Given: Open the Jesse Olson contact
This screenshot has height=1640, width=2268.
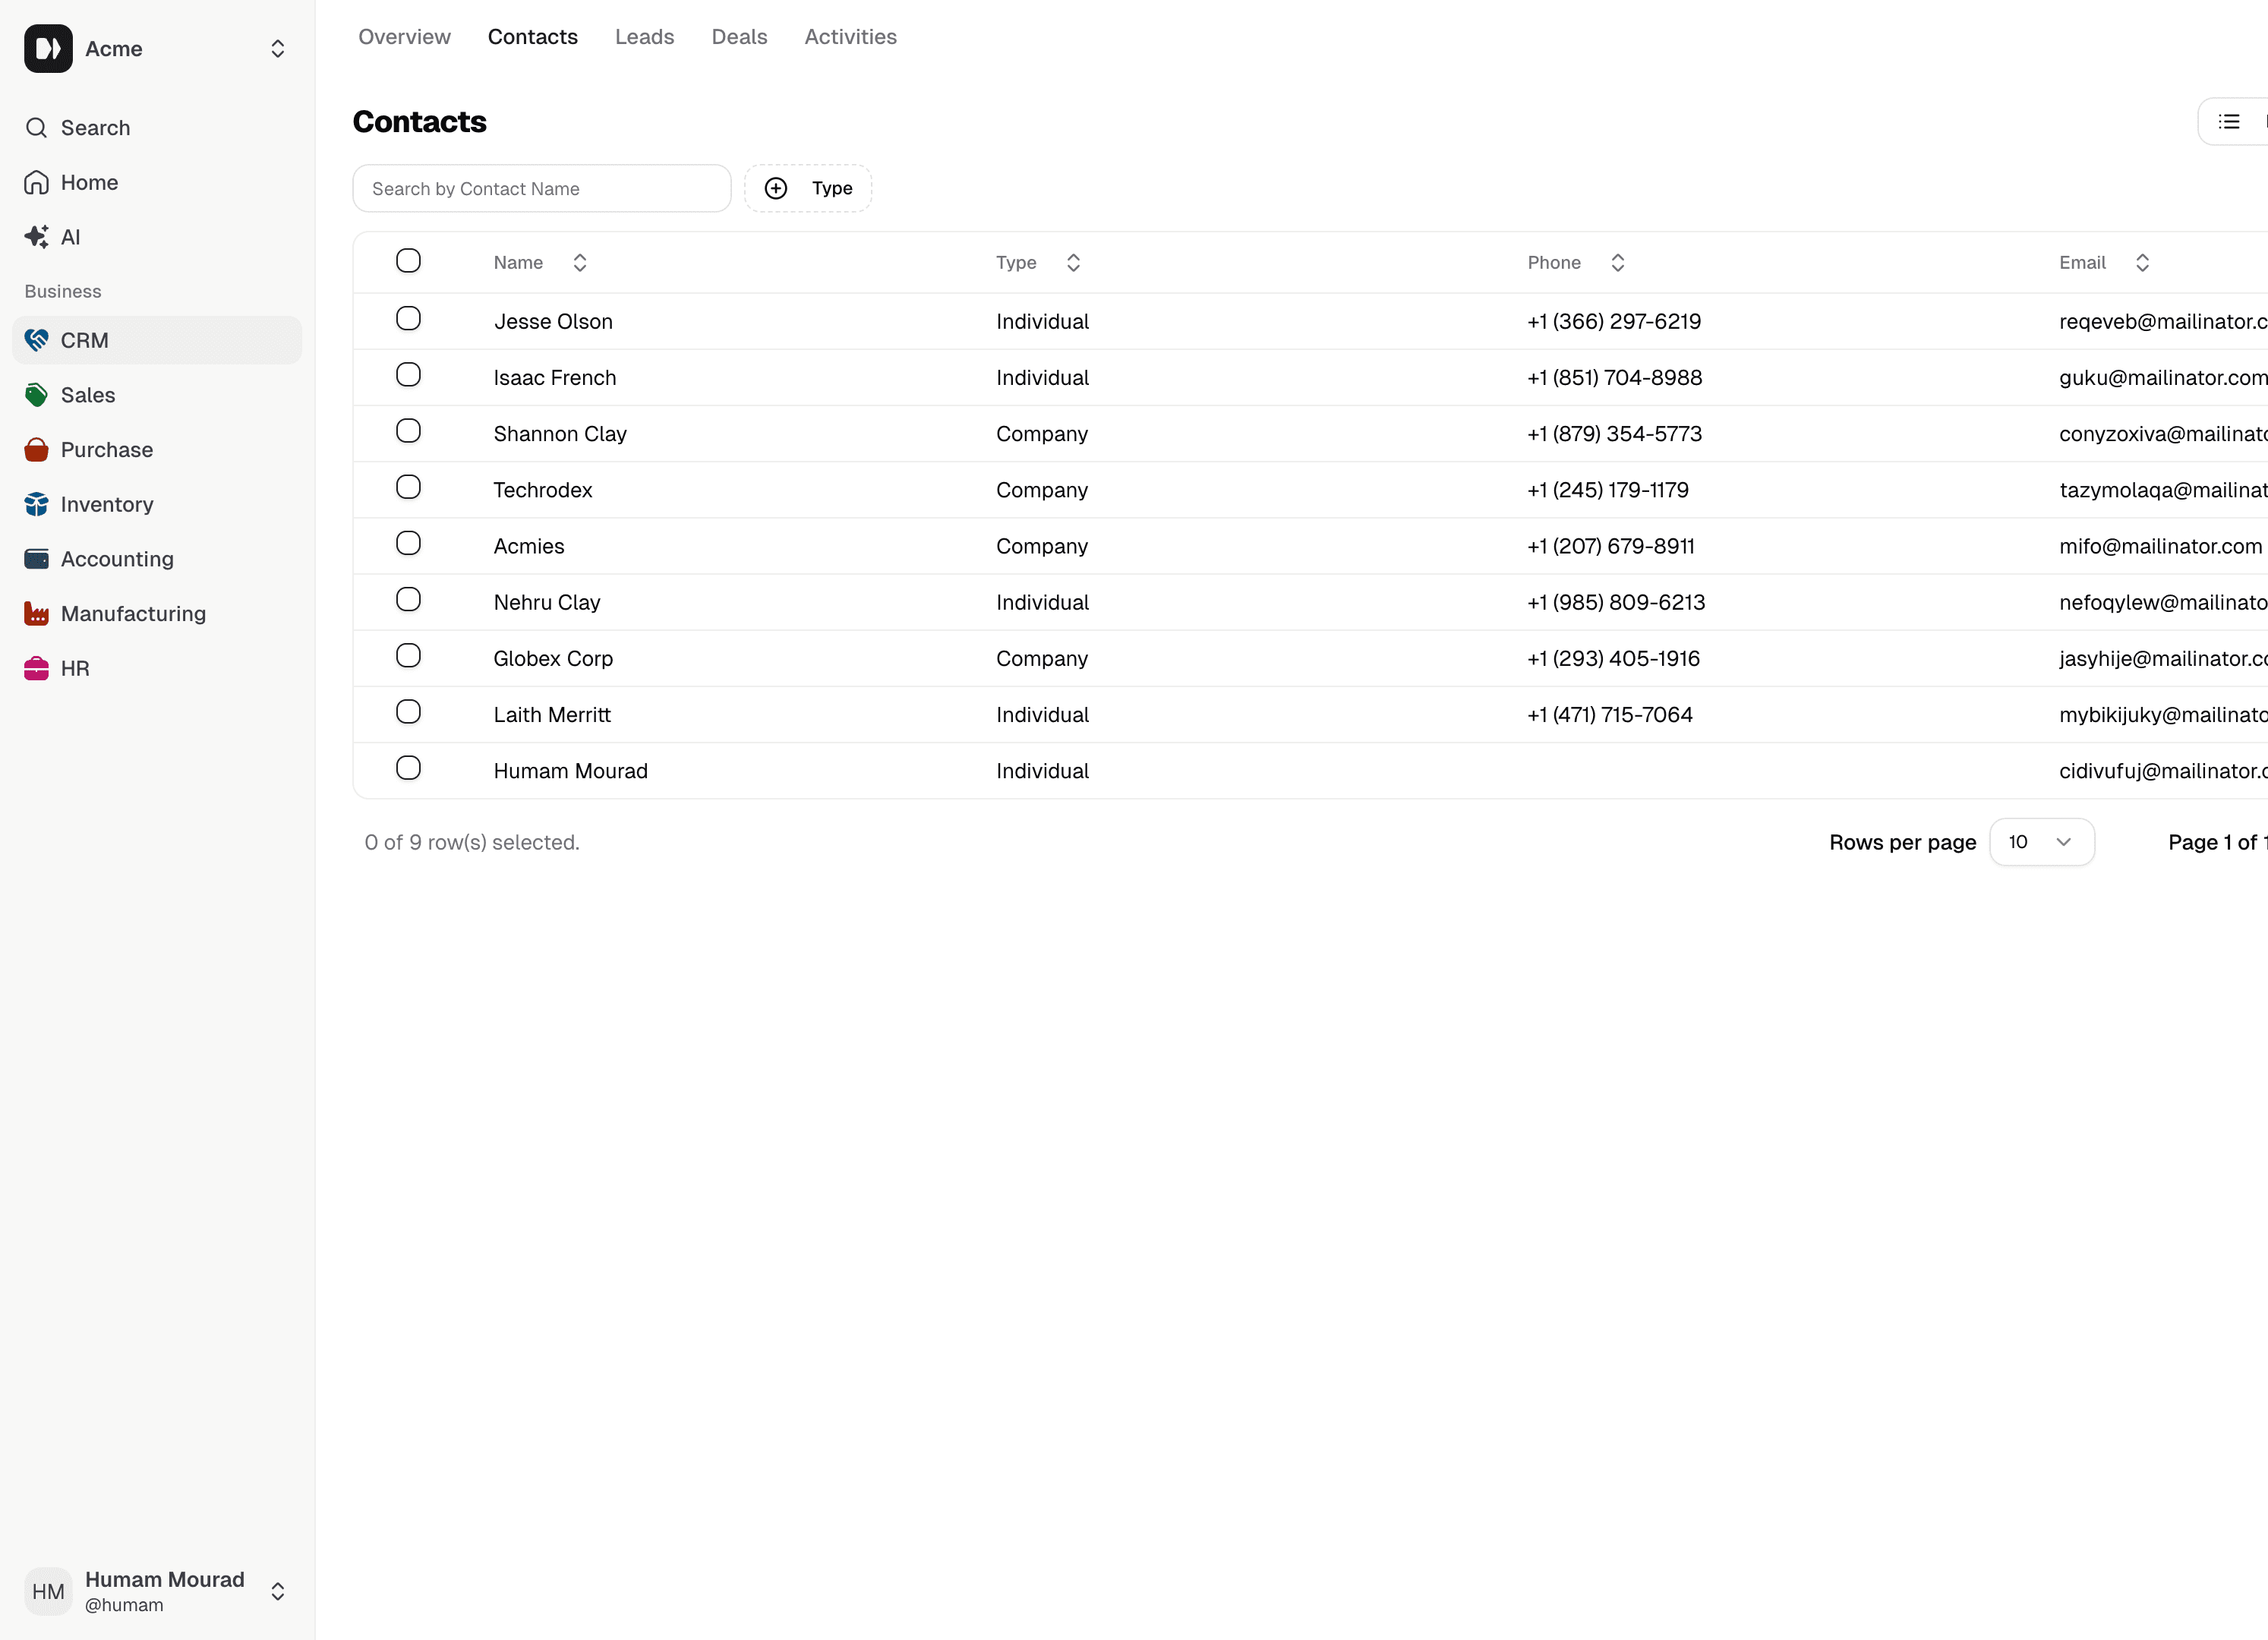Looking at the screenshot, I should click(553, 322).
